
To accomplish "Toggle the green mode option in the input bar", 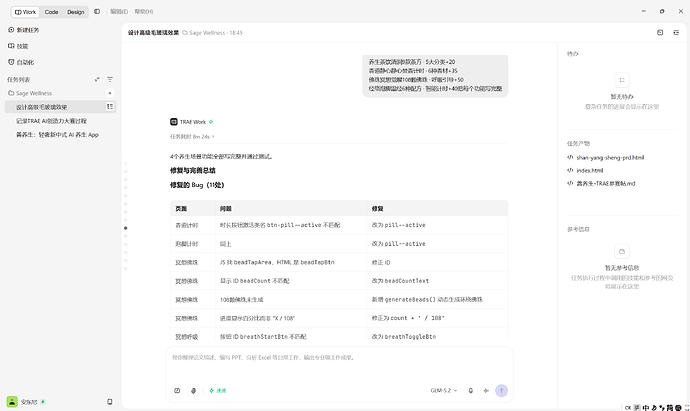I will [217, 391].
